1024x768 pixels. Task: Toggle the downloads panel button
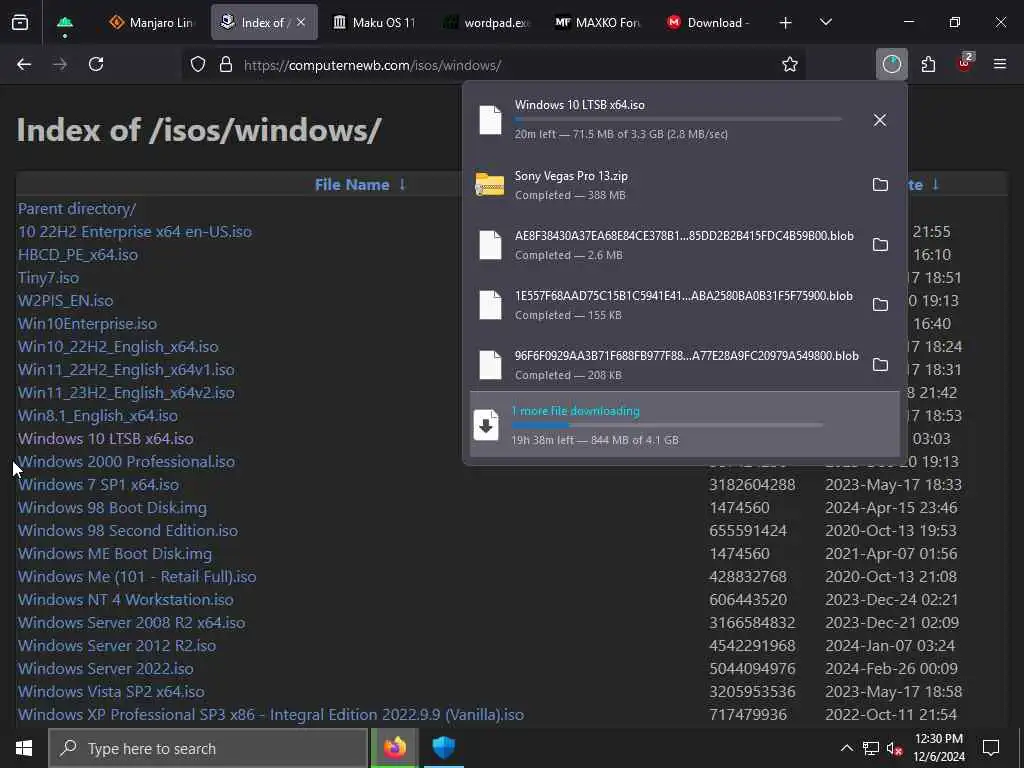click(x=891, y=64)
